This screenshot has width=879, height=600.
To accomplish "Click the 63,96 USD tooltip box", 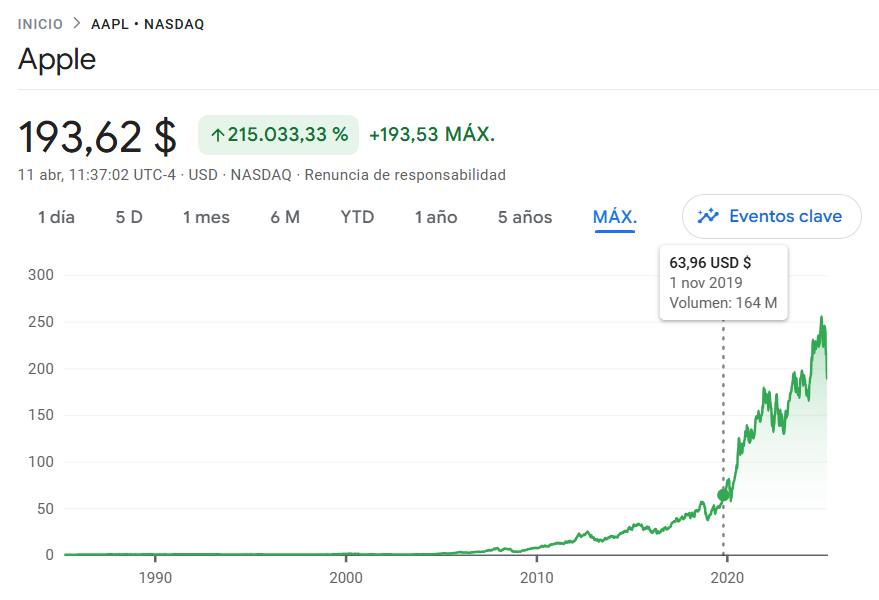I will coord(723,283).
